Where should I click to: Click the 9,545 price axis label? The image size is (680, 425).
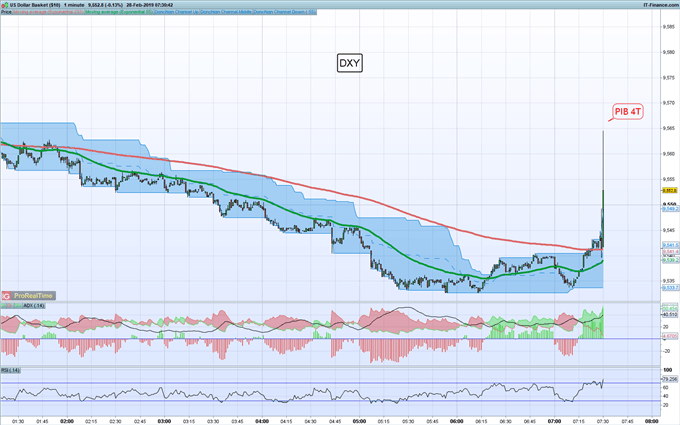pyautogui.click(x=668, y=230)
